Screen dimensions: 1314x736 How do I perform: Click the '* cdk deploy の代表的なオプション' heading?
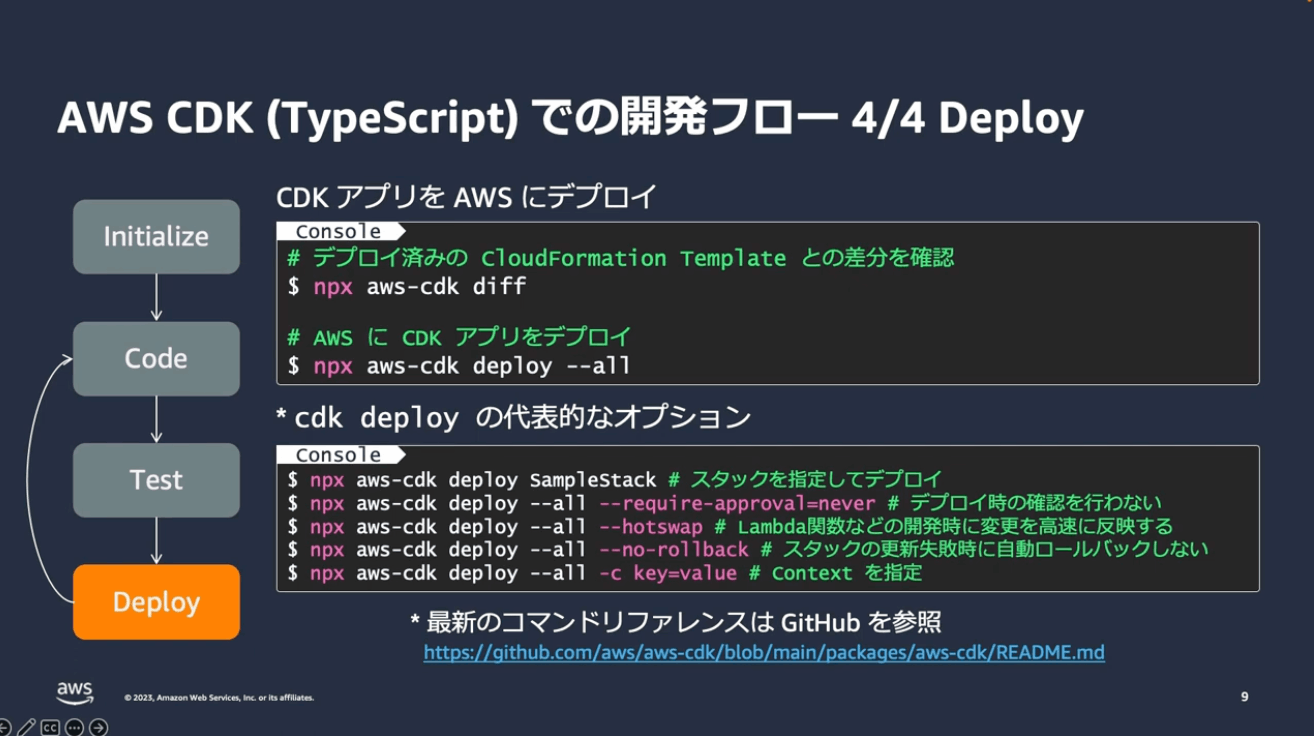[x=513, y=417]
